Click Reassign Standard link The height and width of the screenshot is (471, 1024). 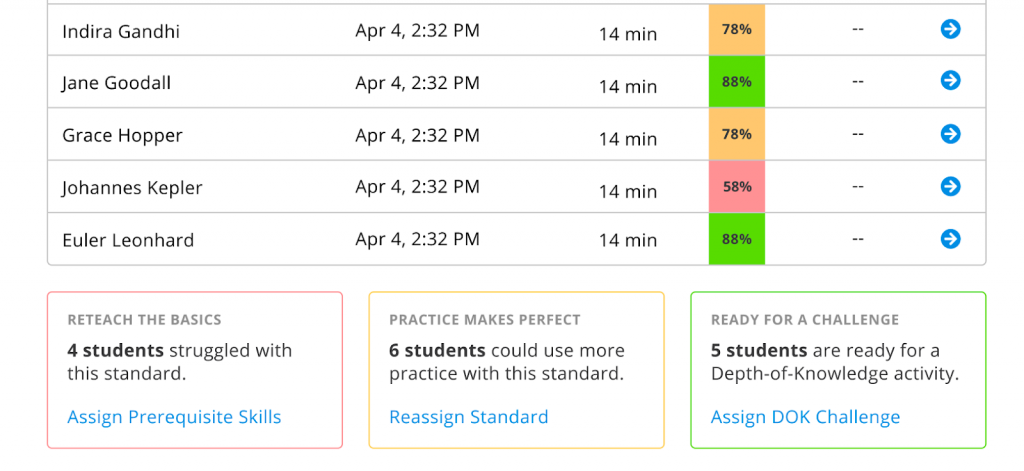click(x=468, y=417)
